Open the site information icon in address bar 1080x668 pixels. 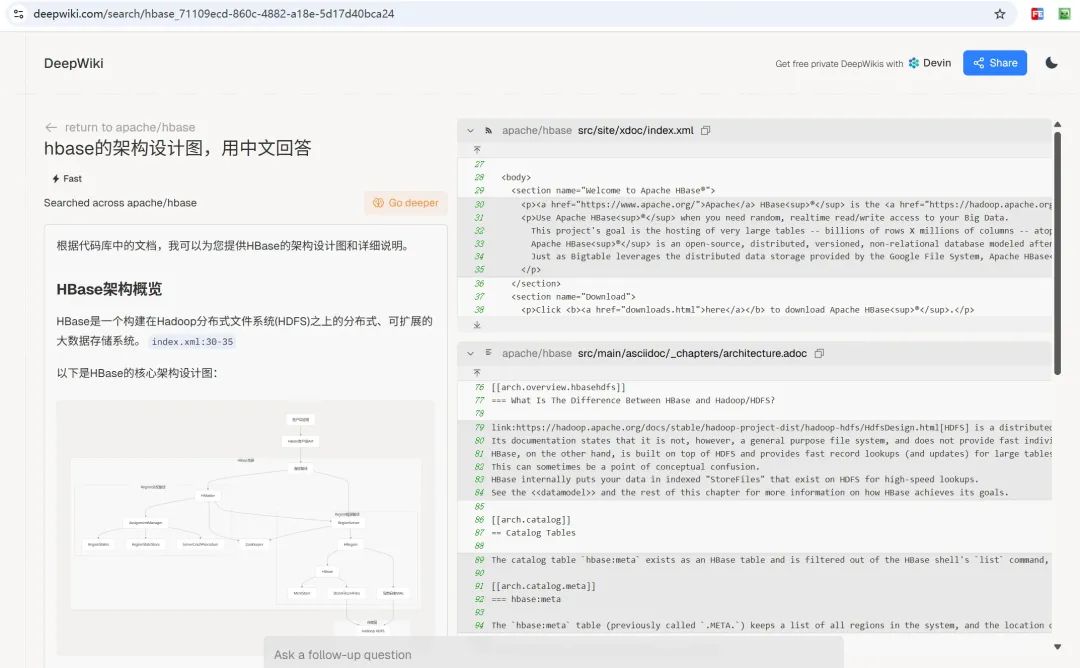[x=19, y=14]
